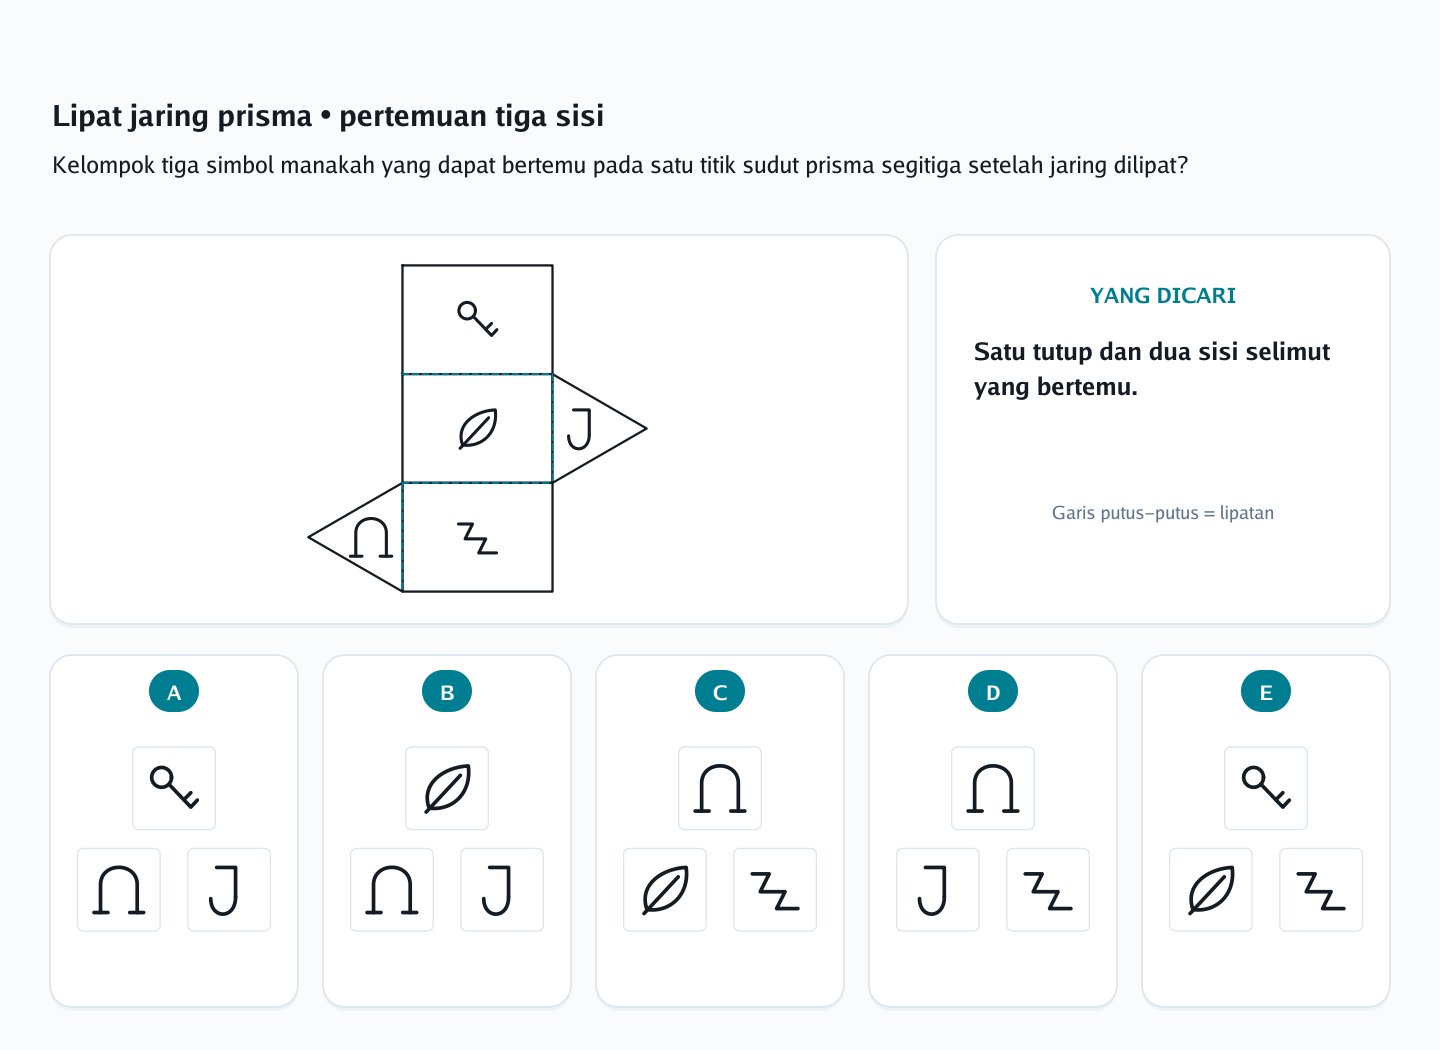
Task: Choose answer option B badge
Action: (447, 691)
